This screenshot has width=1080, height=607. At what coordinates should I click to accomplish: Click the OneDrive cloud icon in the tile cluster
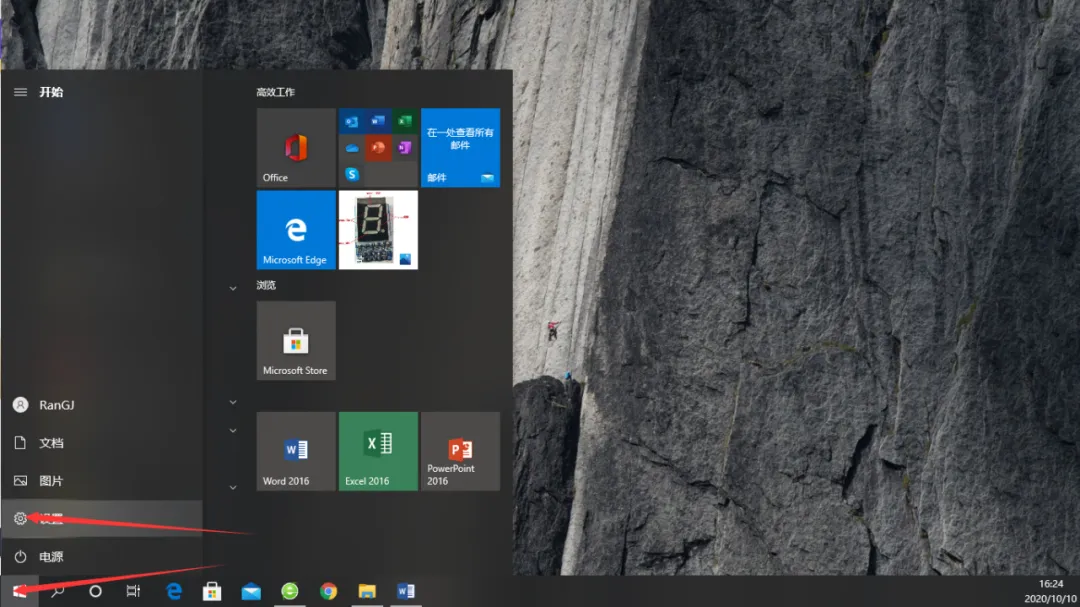352,147
